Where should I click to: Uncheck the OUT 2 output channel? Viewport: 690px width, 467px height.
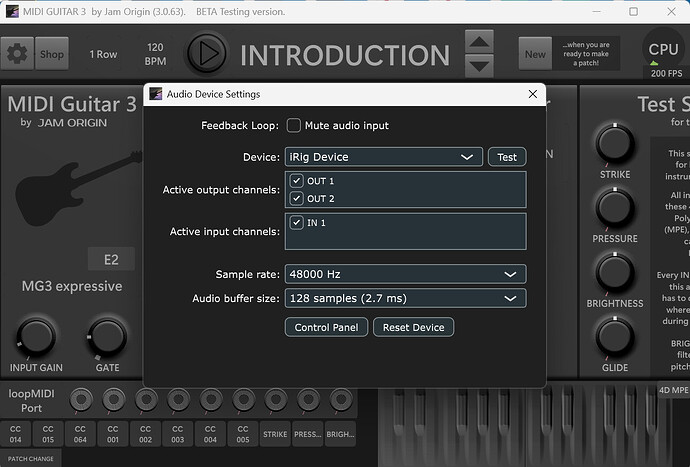pyautogui.click(x=296, y=198)
